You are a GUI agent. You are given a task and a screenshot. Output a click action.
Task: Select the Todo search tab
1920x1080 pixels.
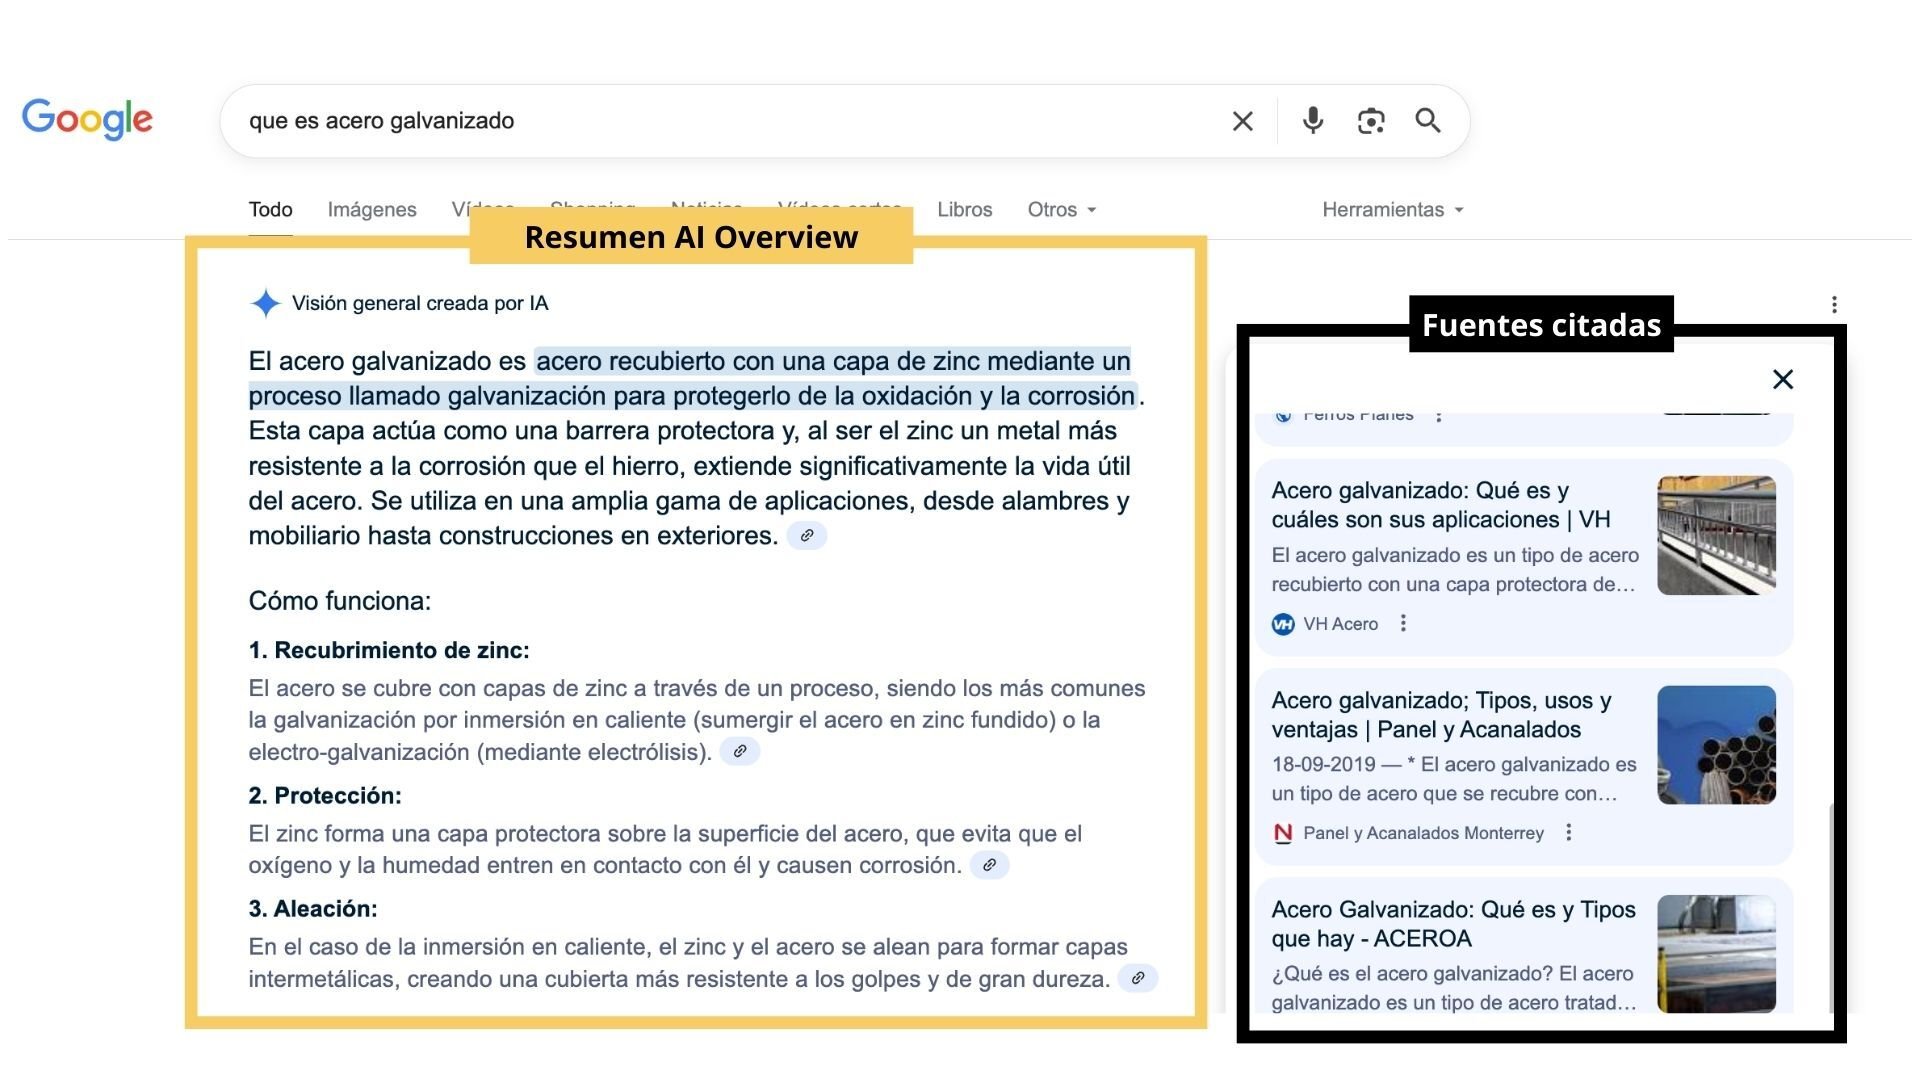pos(270,210)
